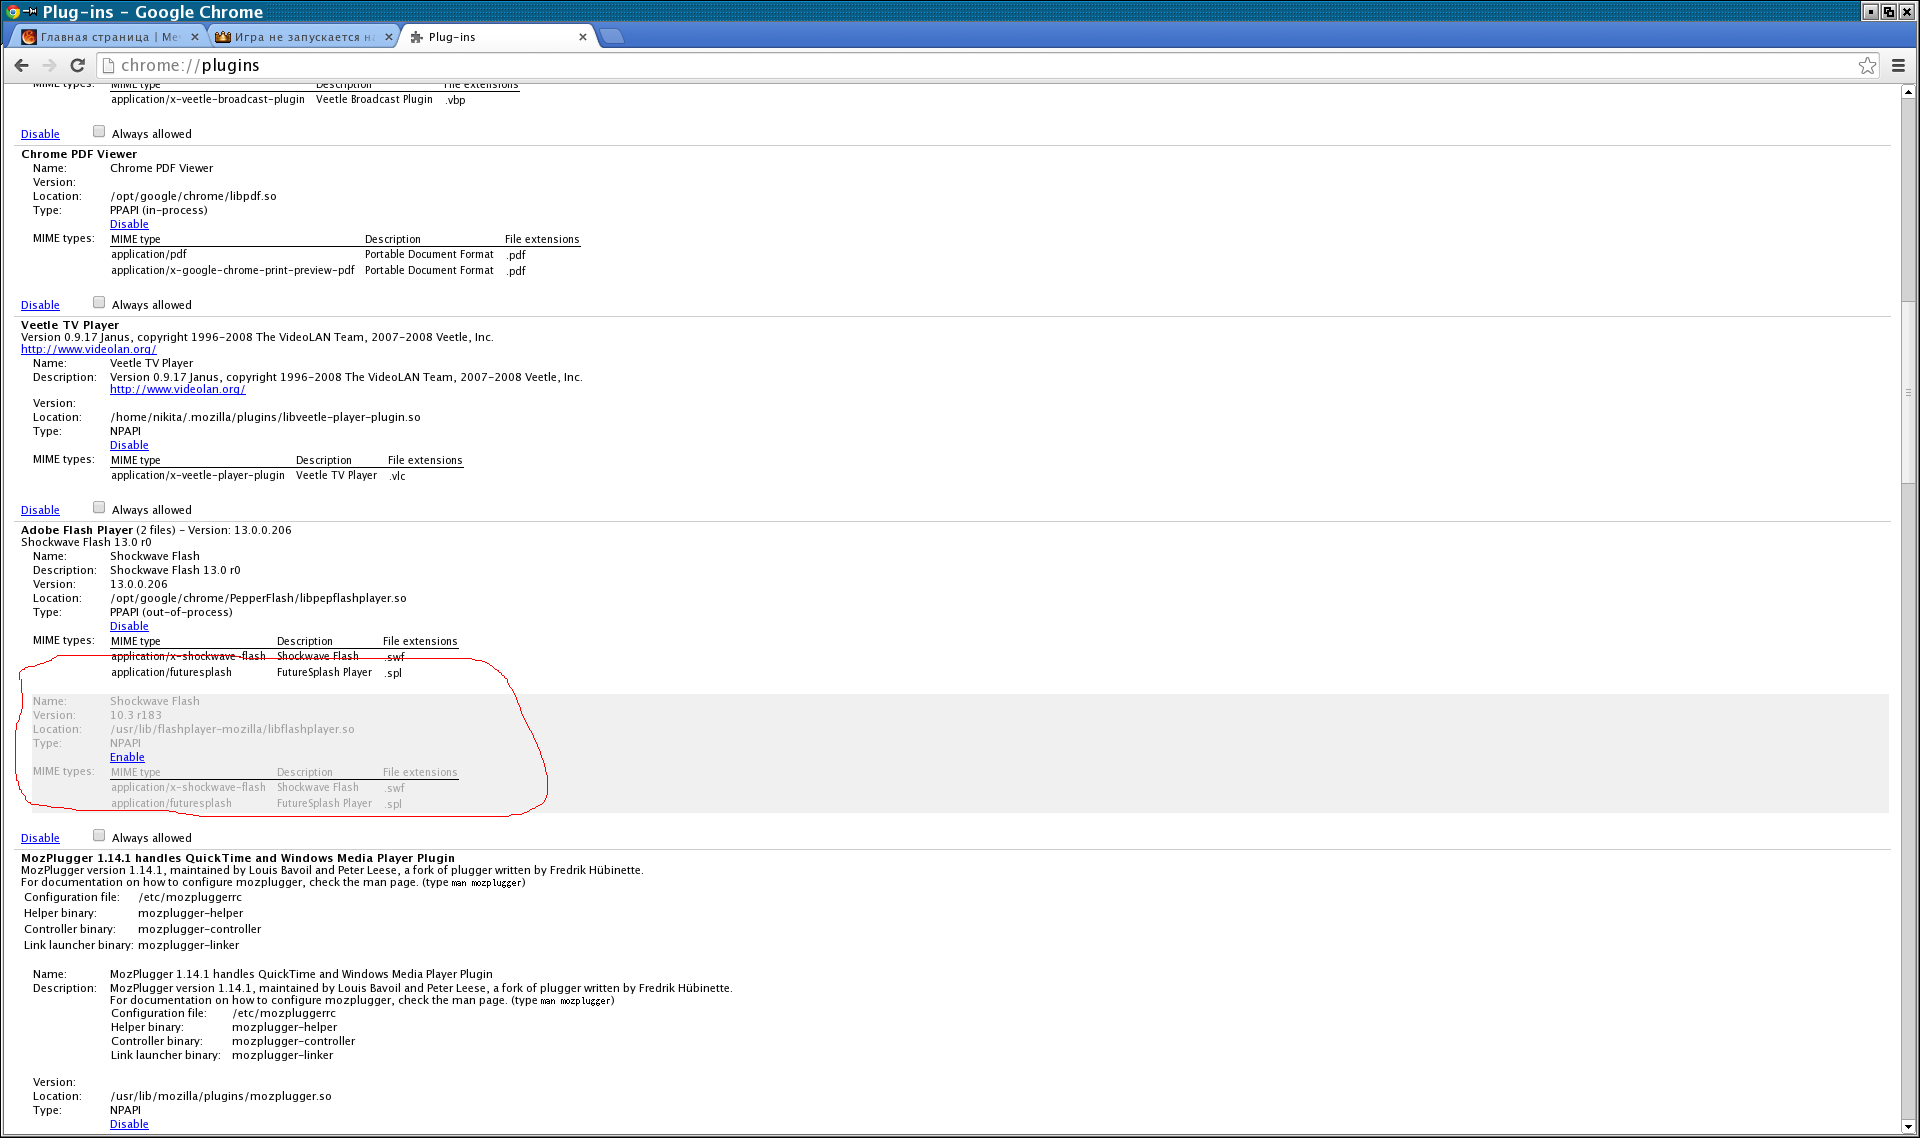The width and height of the screenshot is (1920, 1138).
Task: Disable the Adobe Flash Player plugin group
Action: (40, 838)
